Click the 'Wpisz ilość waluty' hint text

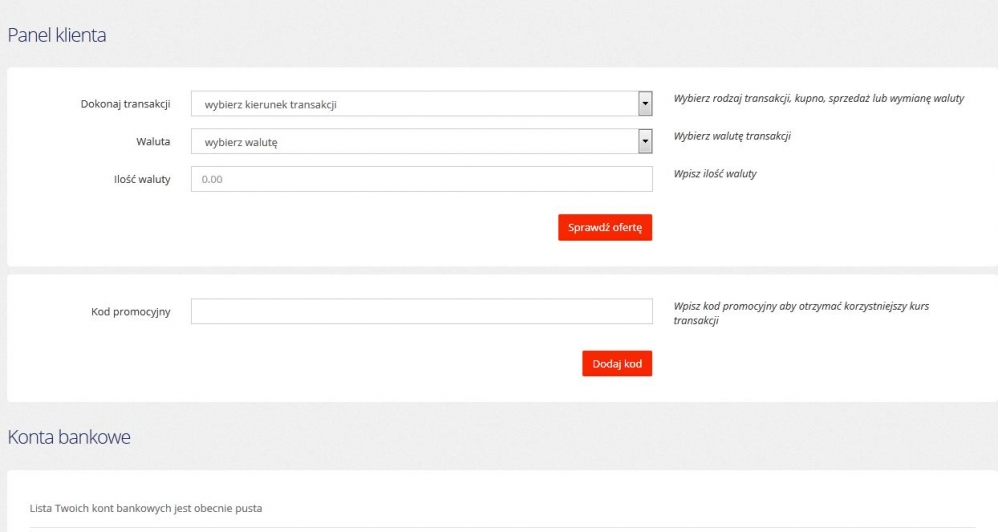715,173
